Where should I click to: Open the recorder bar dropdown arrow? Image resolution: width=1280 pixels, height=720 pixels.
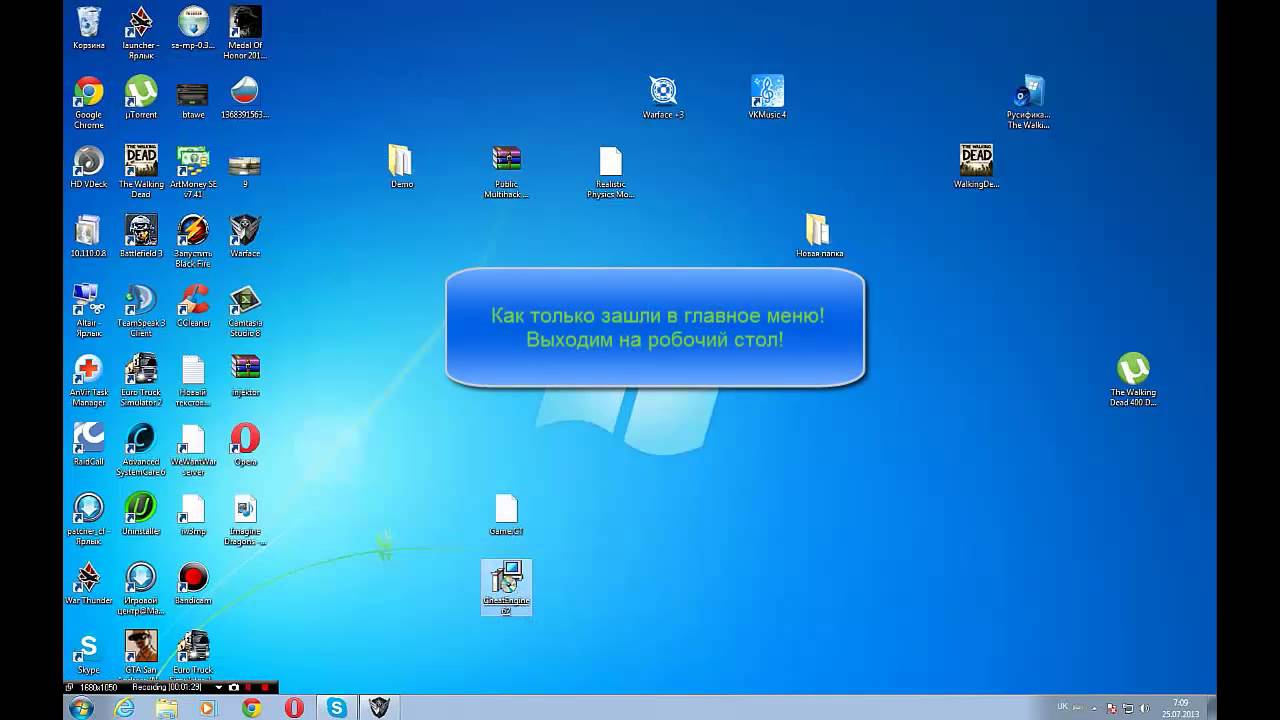click(x=219, y=687)
